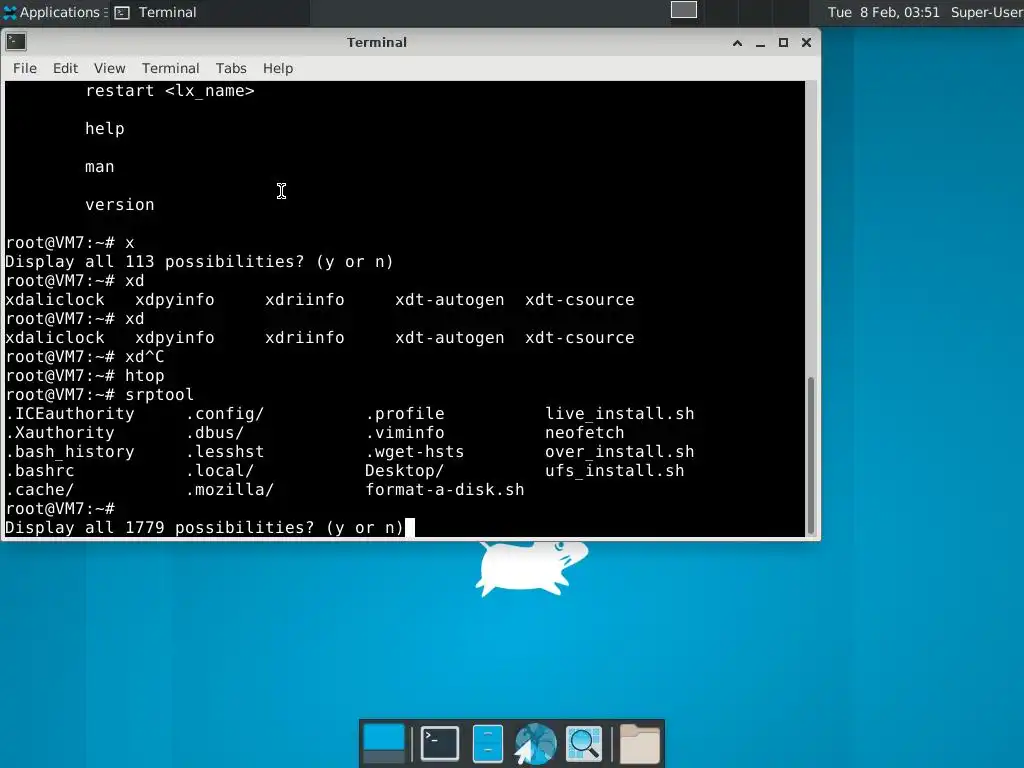Click the clock showing Tue 8 Feb, 03:51
Image resolution: width=1024 pixels, height=768 pixels.
884,12
